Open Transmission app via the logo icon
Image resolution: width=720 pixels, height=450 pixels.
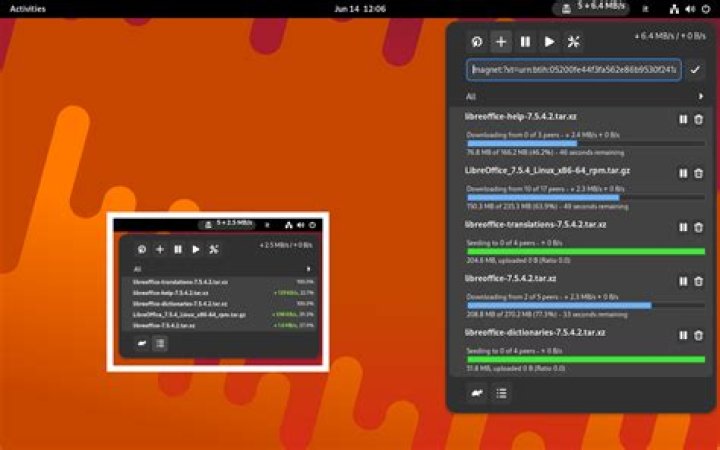tap(477, 42)
